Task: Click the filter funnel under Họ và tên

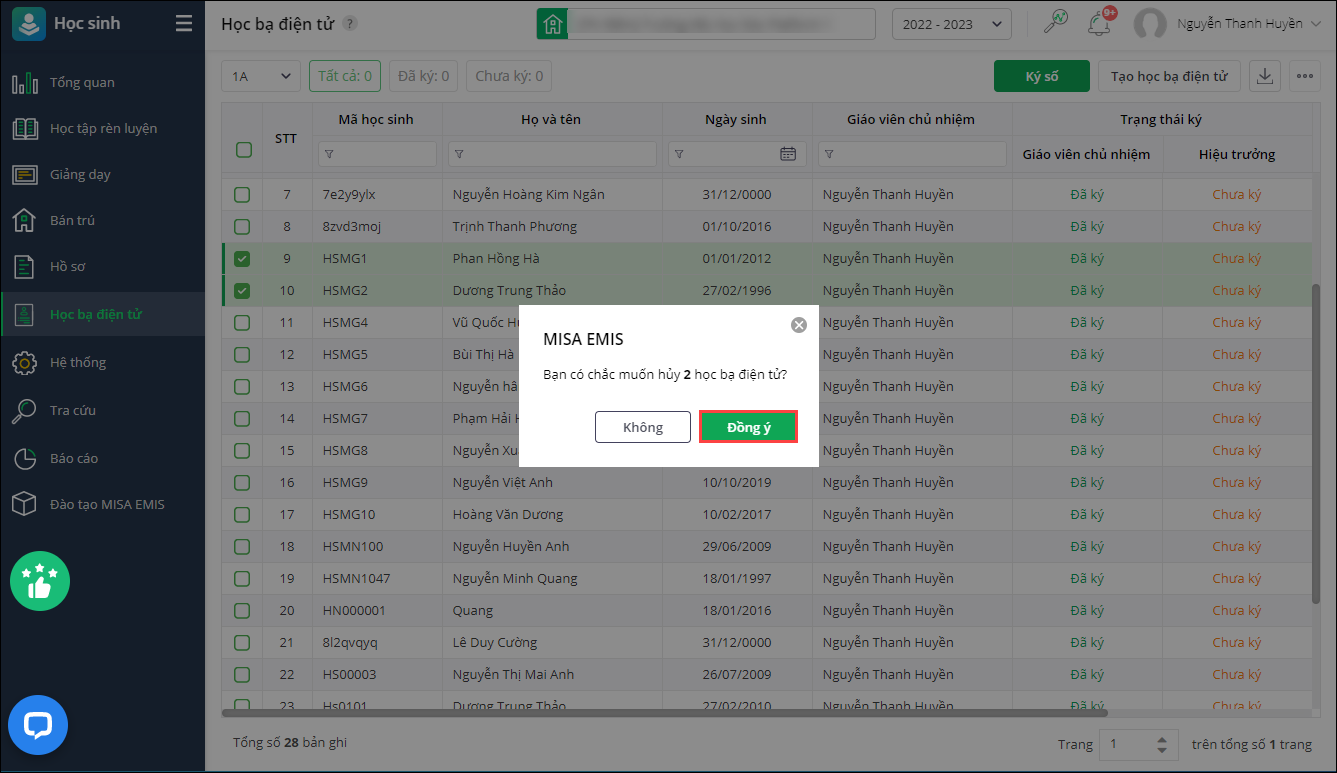Action: tap(459, 154)
